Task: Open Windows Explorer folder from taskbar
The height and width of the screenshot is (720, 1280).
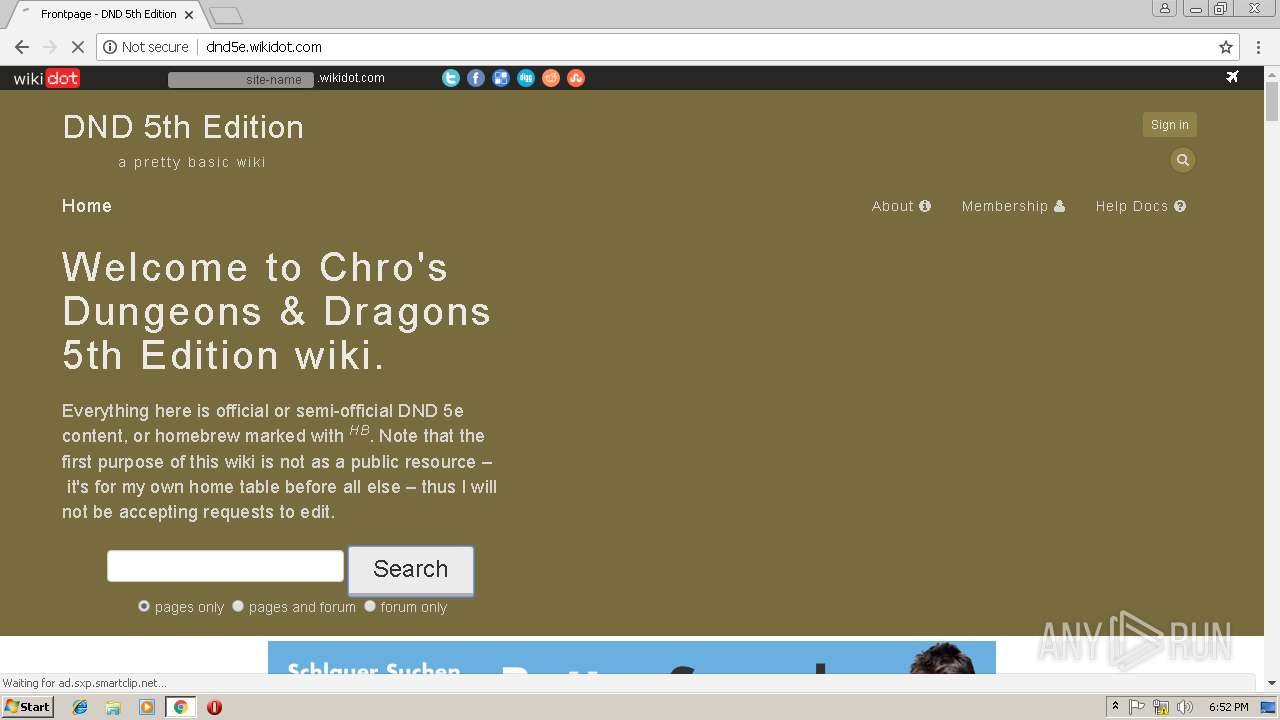Action: pos(113,707)
